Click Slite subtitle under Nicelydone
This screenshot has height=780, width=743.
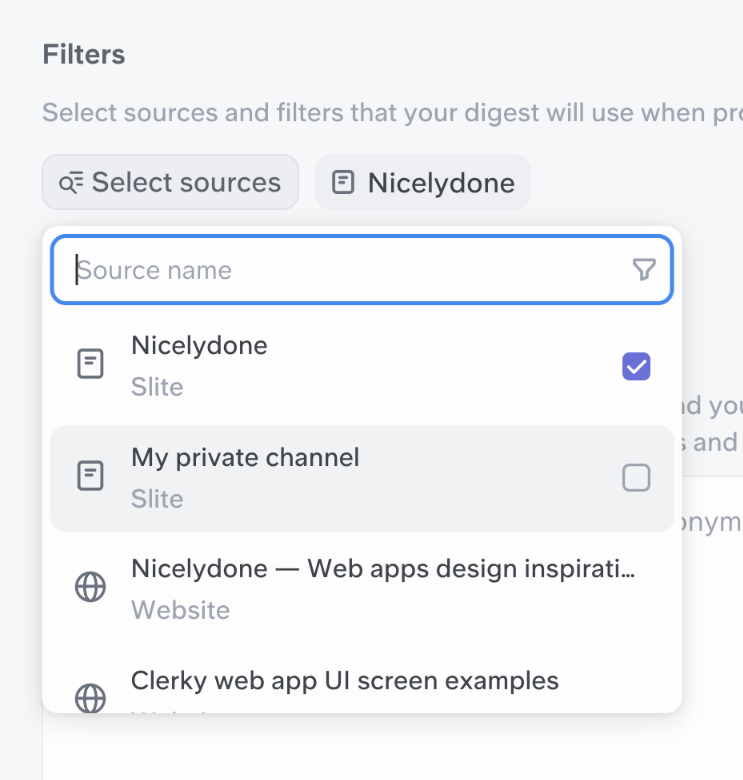click(157, 388)
